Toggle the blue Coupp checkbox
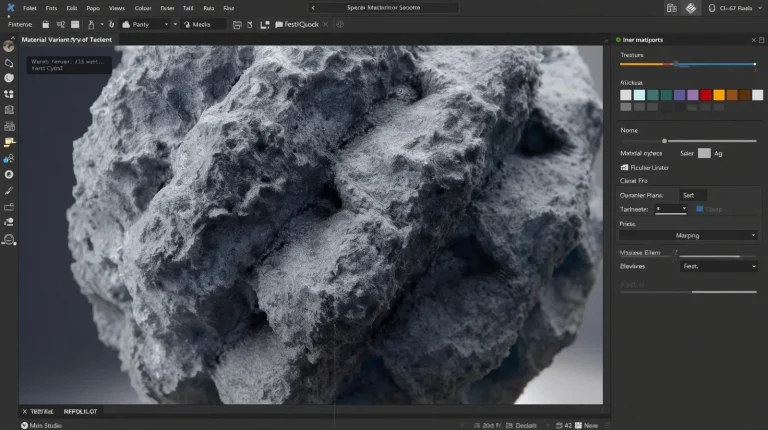768x430 pixels. 699,209
